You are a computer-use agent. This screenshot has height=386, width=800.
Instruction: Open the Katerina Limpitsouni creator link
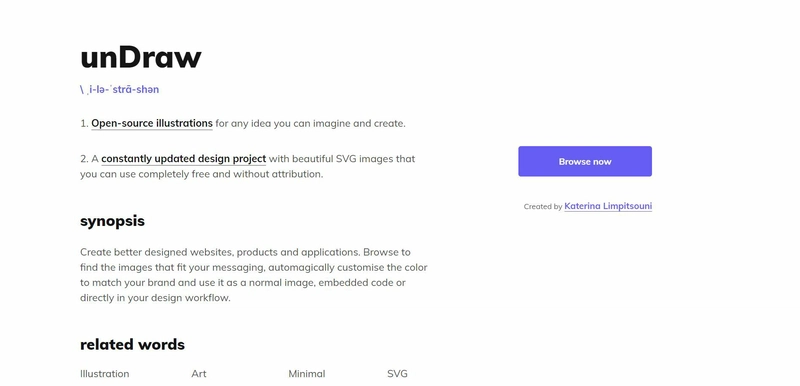(608, 206)
